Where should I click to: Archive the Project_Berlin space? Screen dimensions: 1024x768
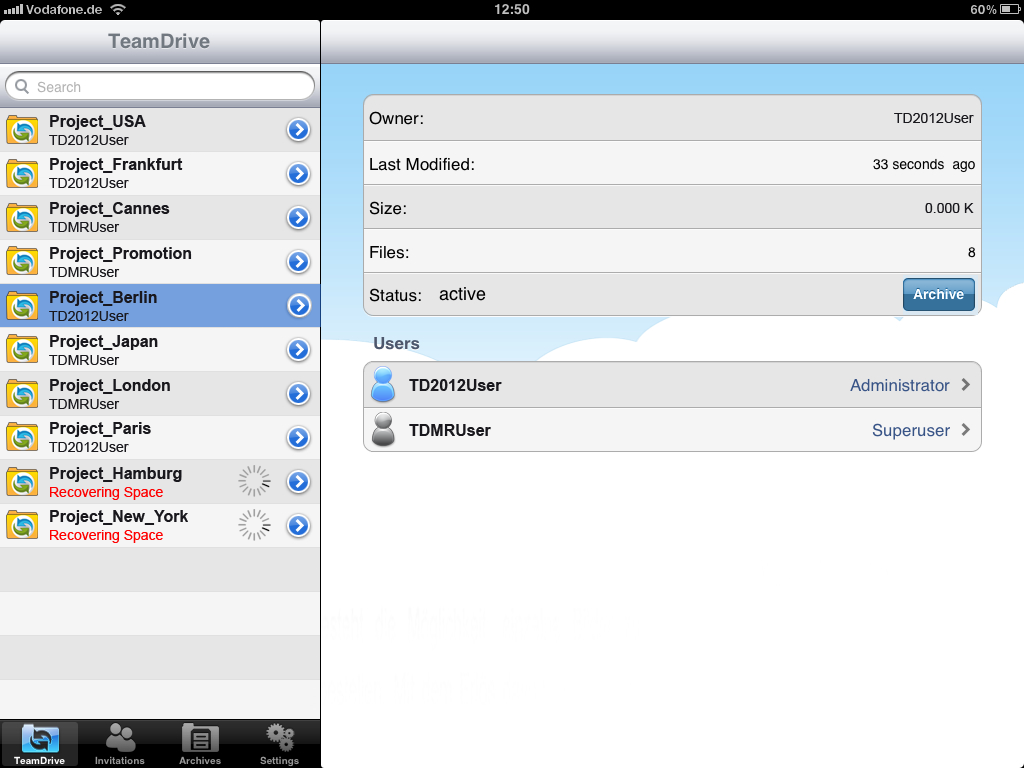(938, 295)
